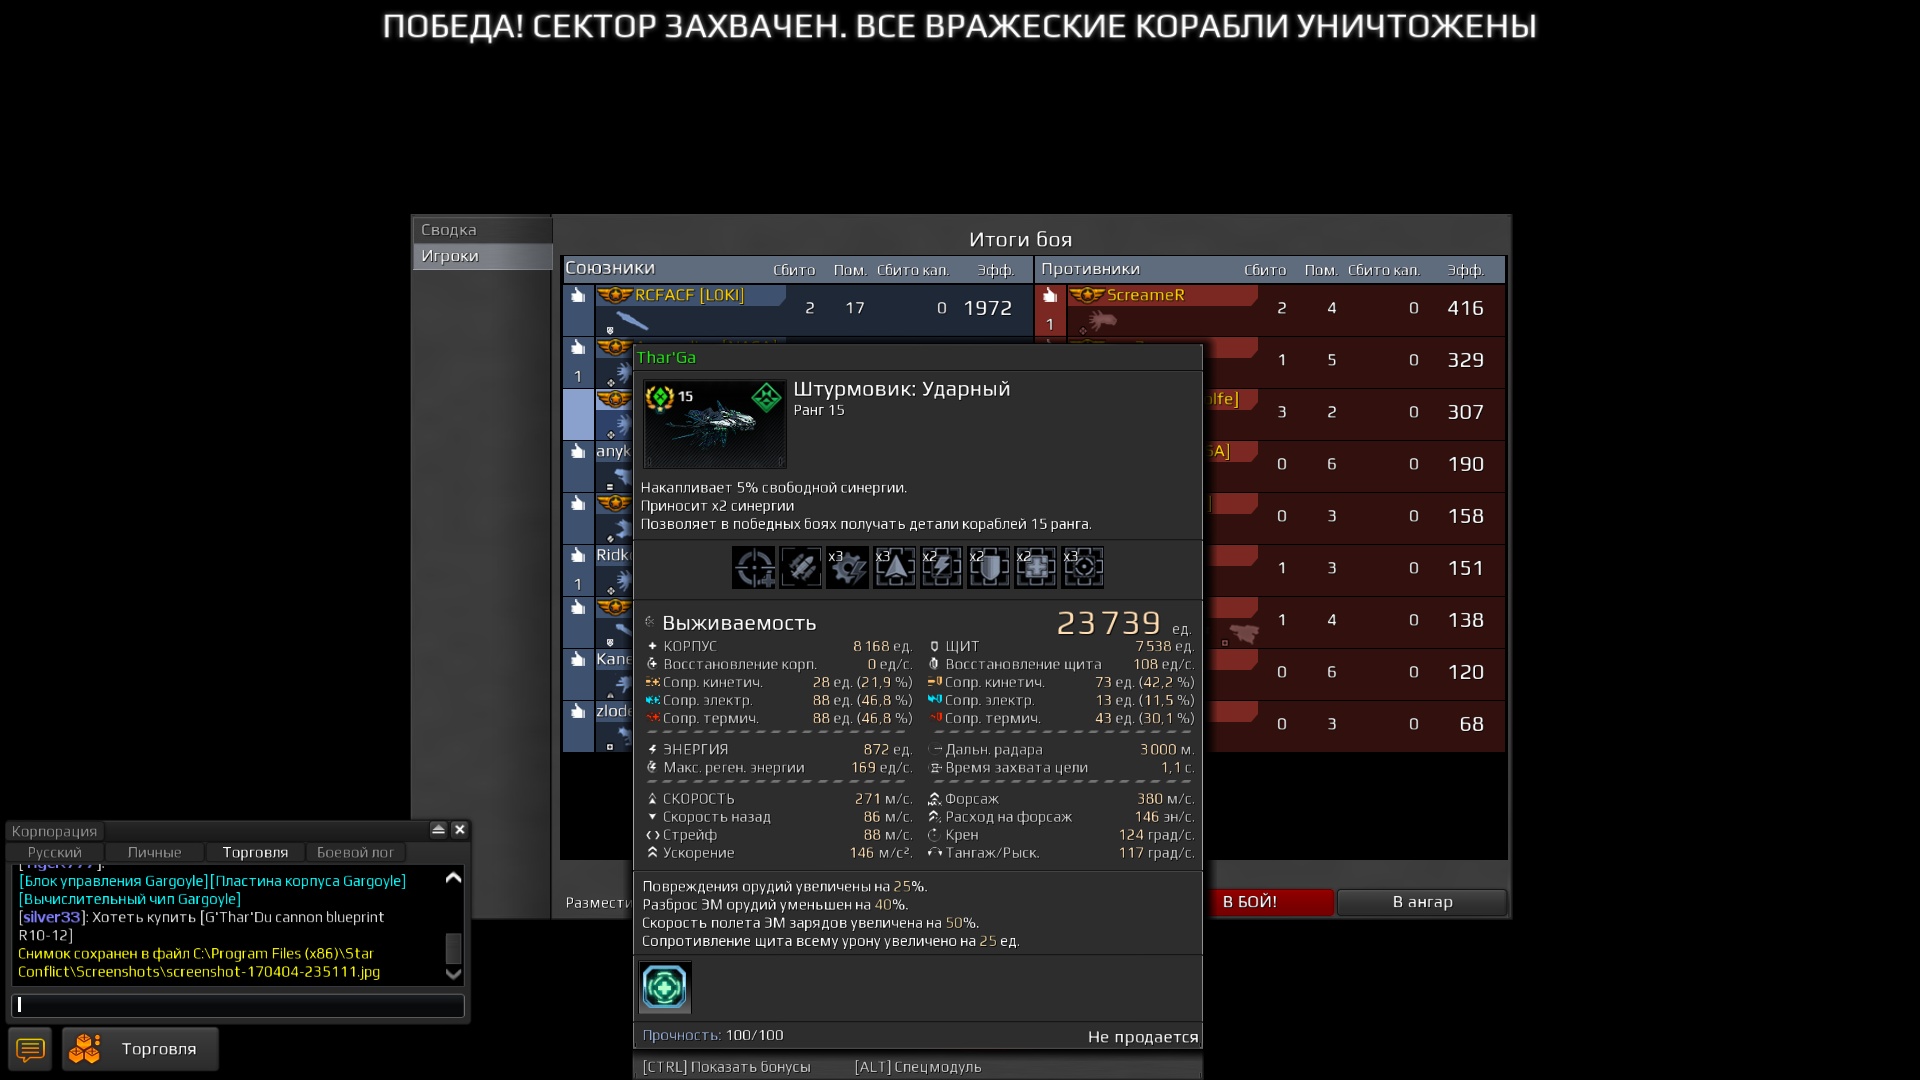The width and height of the screenshot is (1920, 1080).
Task: Click thumbs up for player Kane
Action: 578,659
